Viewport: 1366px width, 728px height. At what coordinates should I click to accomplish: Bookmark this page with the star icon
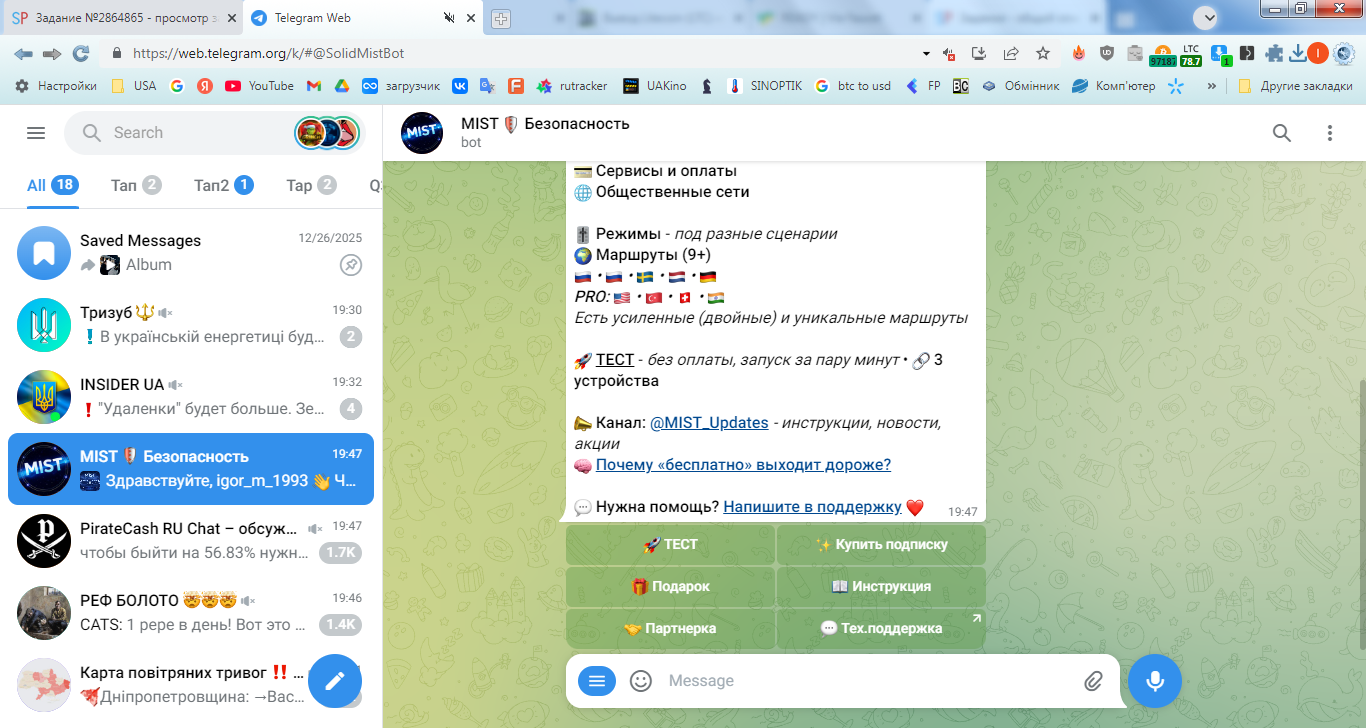click(x=1043, y=53)
